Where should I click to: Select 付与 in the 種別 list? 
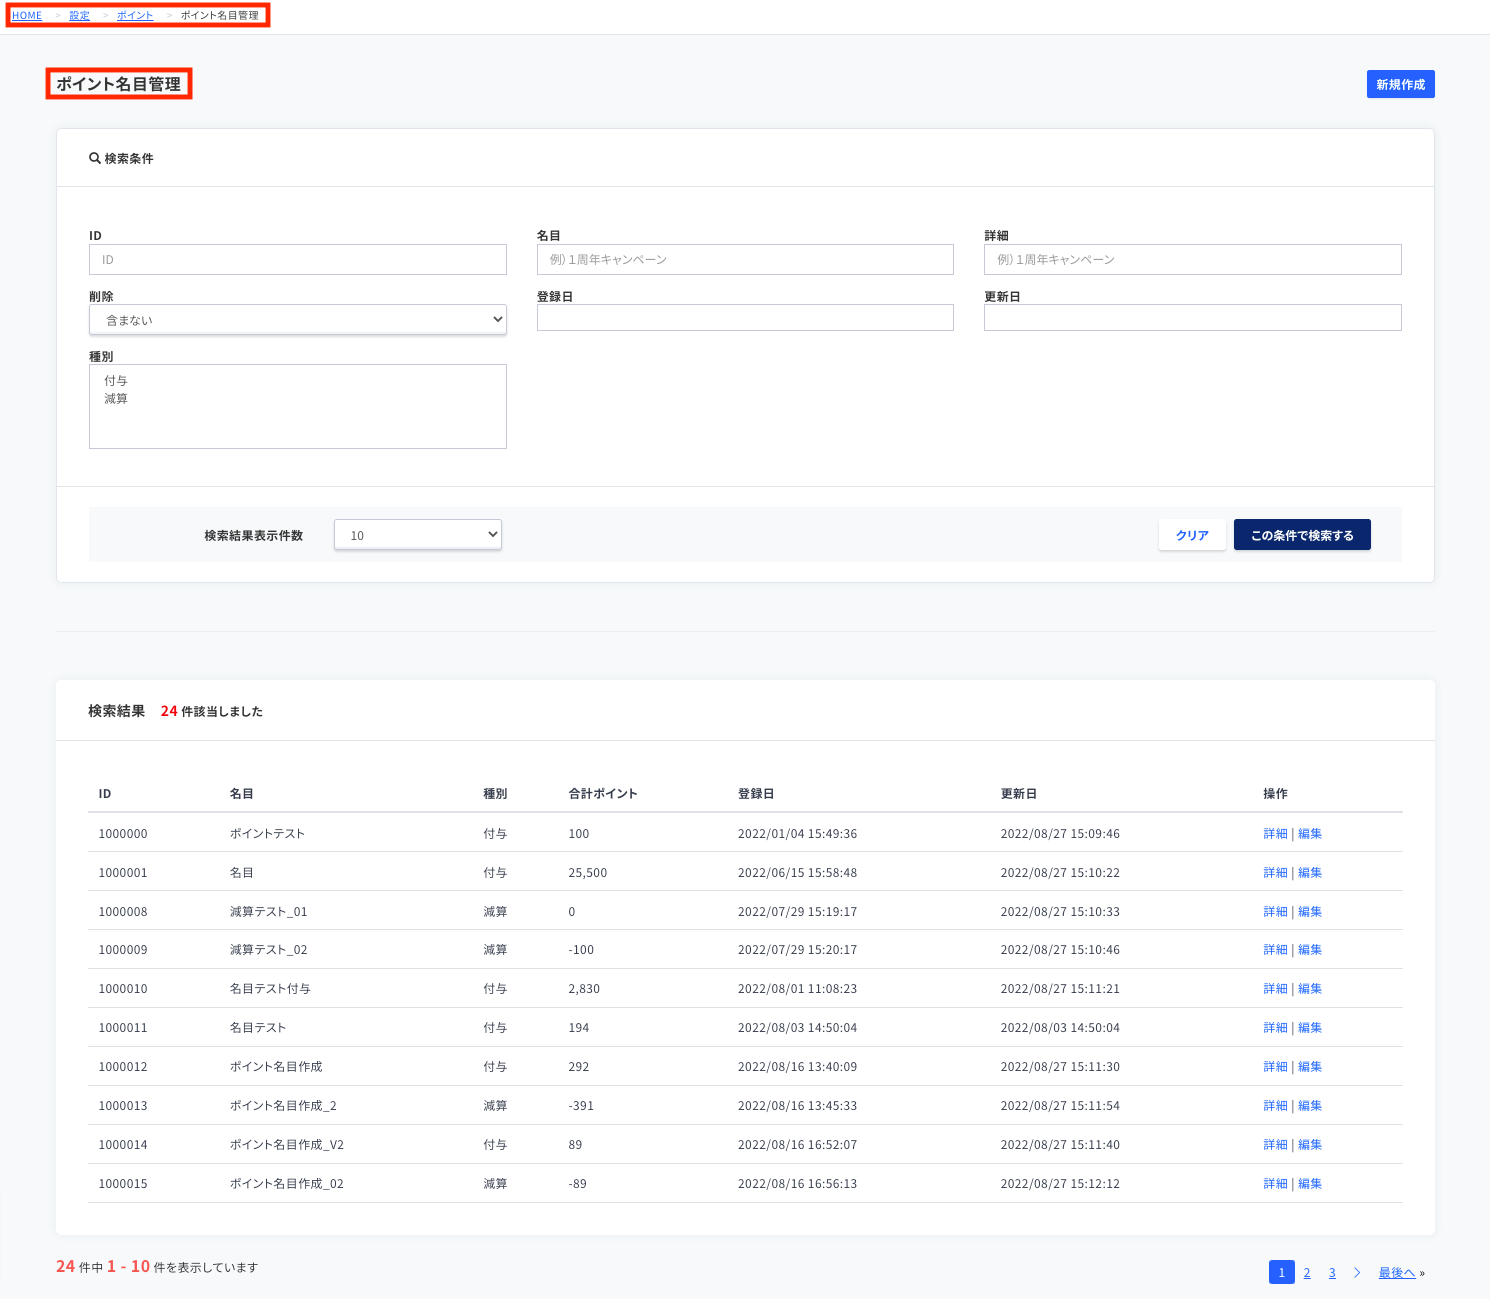(x=116, y=381)
